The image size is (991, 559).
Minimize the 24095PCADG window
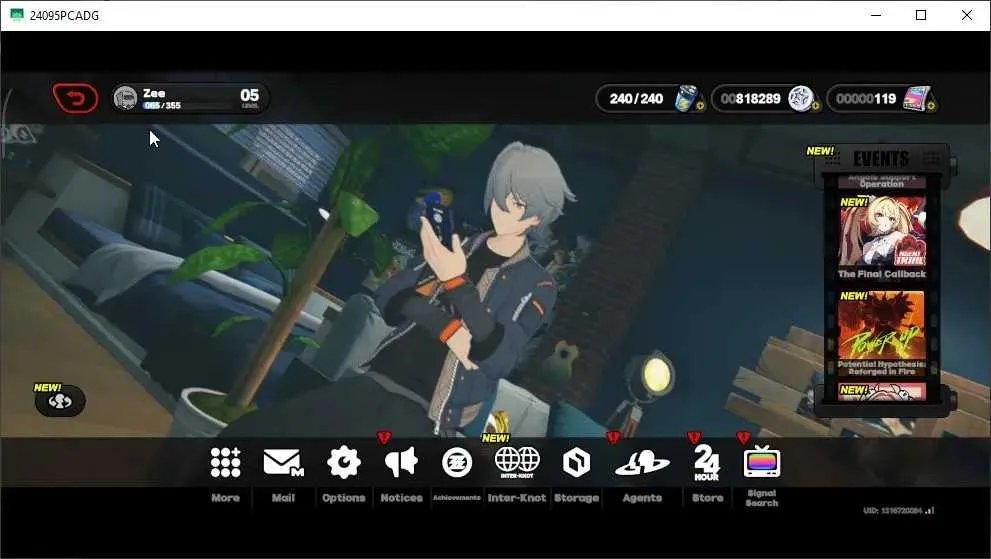[x=876, y=15]
